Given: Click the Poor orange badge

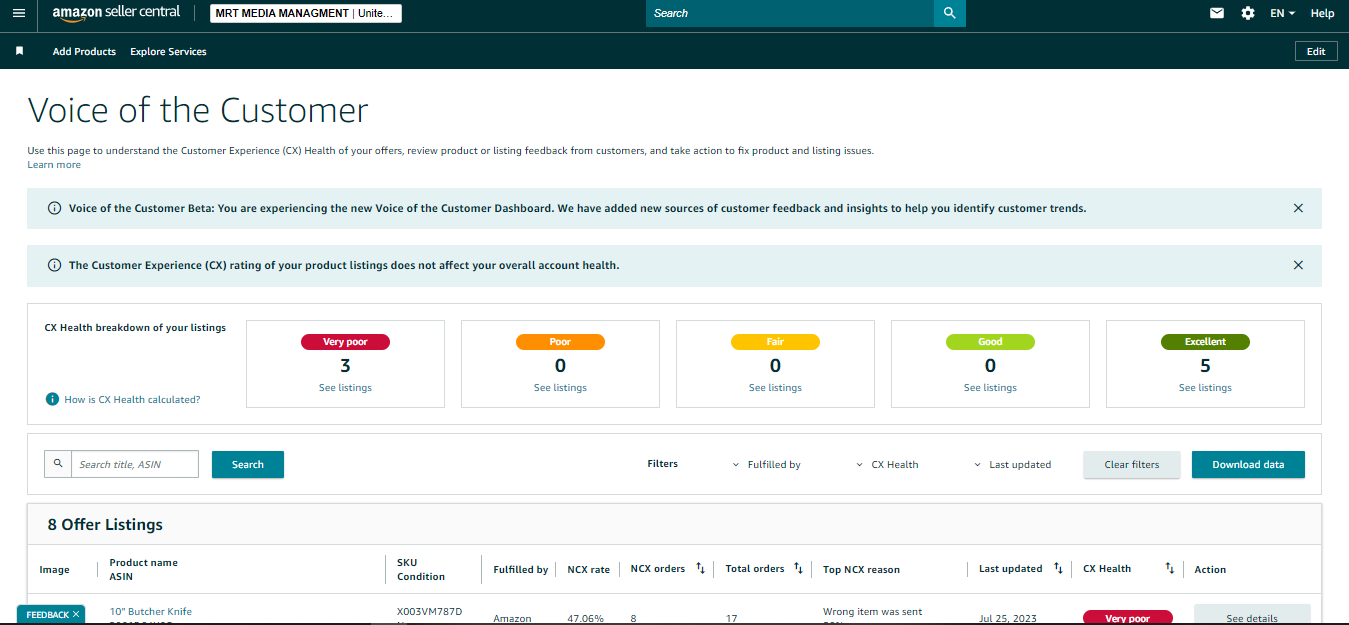Looking at the screenshot, I should (560, 342).
